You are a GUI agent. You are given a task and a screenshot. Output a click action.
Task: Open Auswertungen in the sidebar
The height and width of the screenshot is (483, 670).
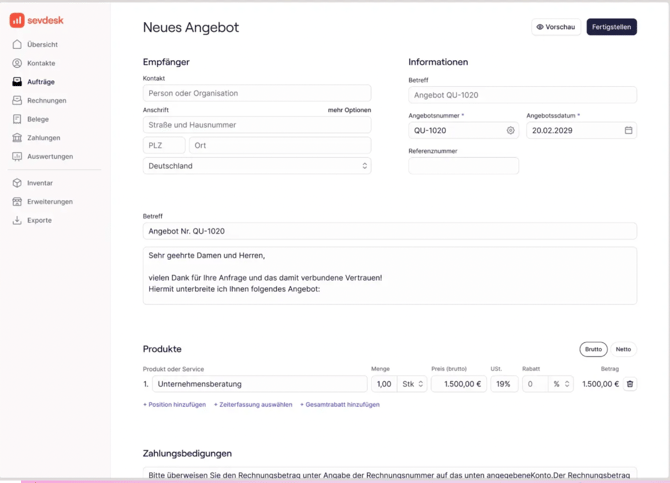[x=49, y=157]
